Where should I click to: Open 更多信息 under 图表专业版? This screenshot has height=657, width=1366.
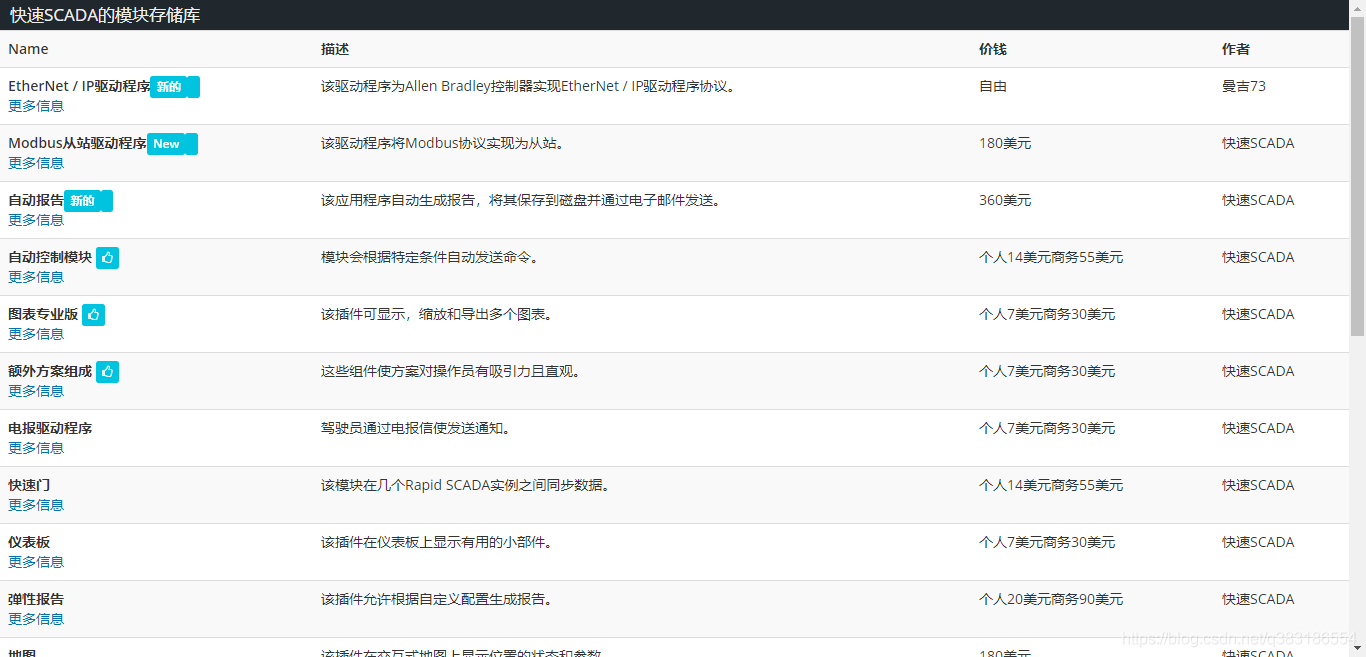[36, 334]
